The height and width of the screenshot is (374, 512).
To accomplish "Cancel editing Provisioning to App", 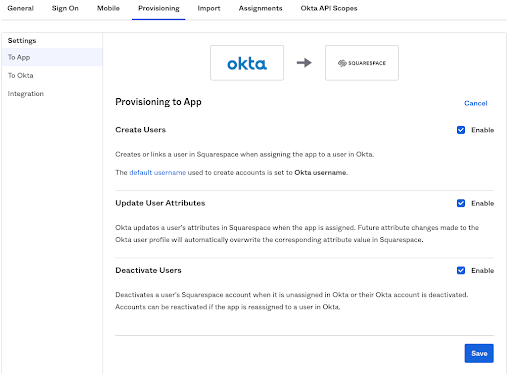I will [x=476, y=103].
